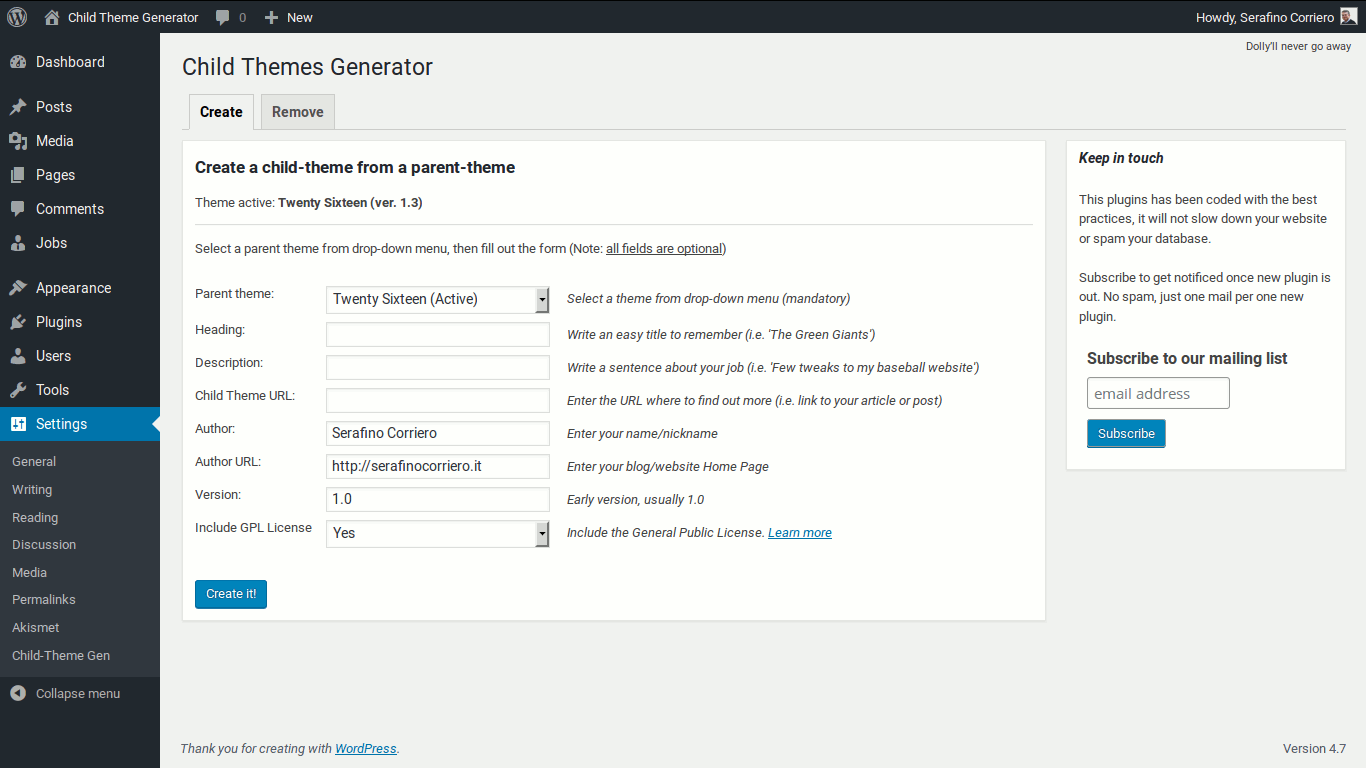Follow the Learn more link
The height and width of the screenshot is (768, 1366).
click(x=800, y=533)
